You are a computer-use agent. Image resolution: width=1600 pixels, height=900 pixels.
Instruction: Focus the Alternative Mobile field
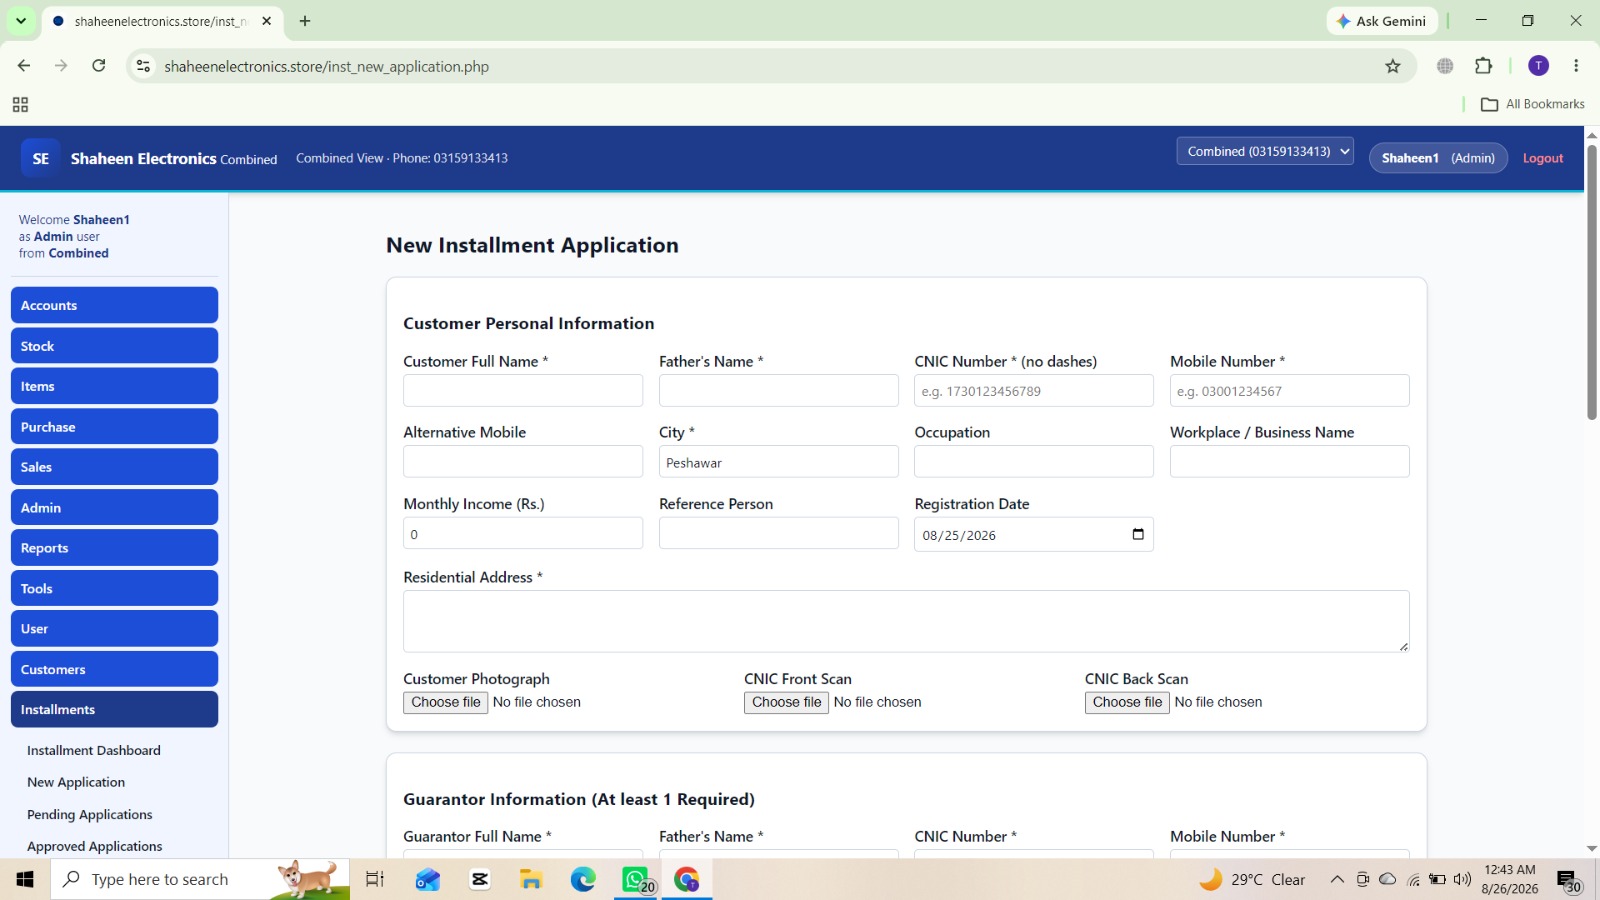click(x=523, y=461)
